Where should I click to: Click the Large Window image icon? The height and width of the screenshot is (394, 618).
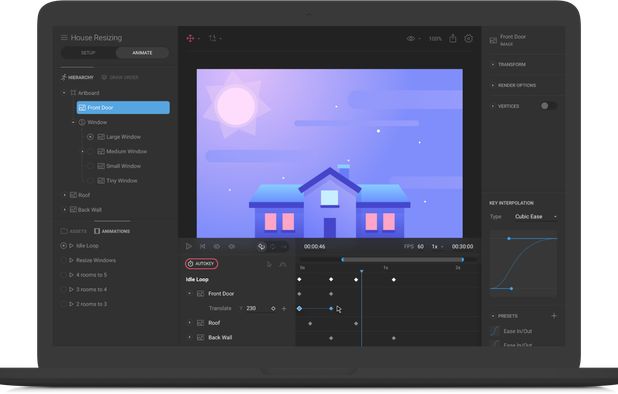(101, 137)
